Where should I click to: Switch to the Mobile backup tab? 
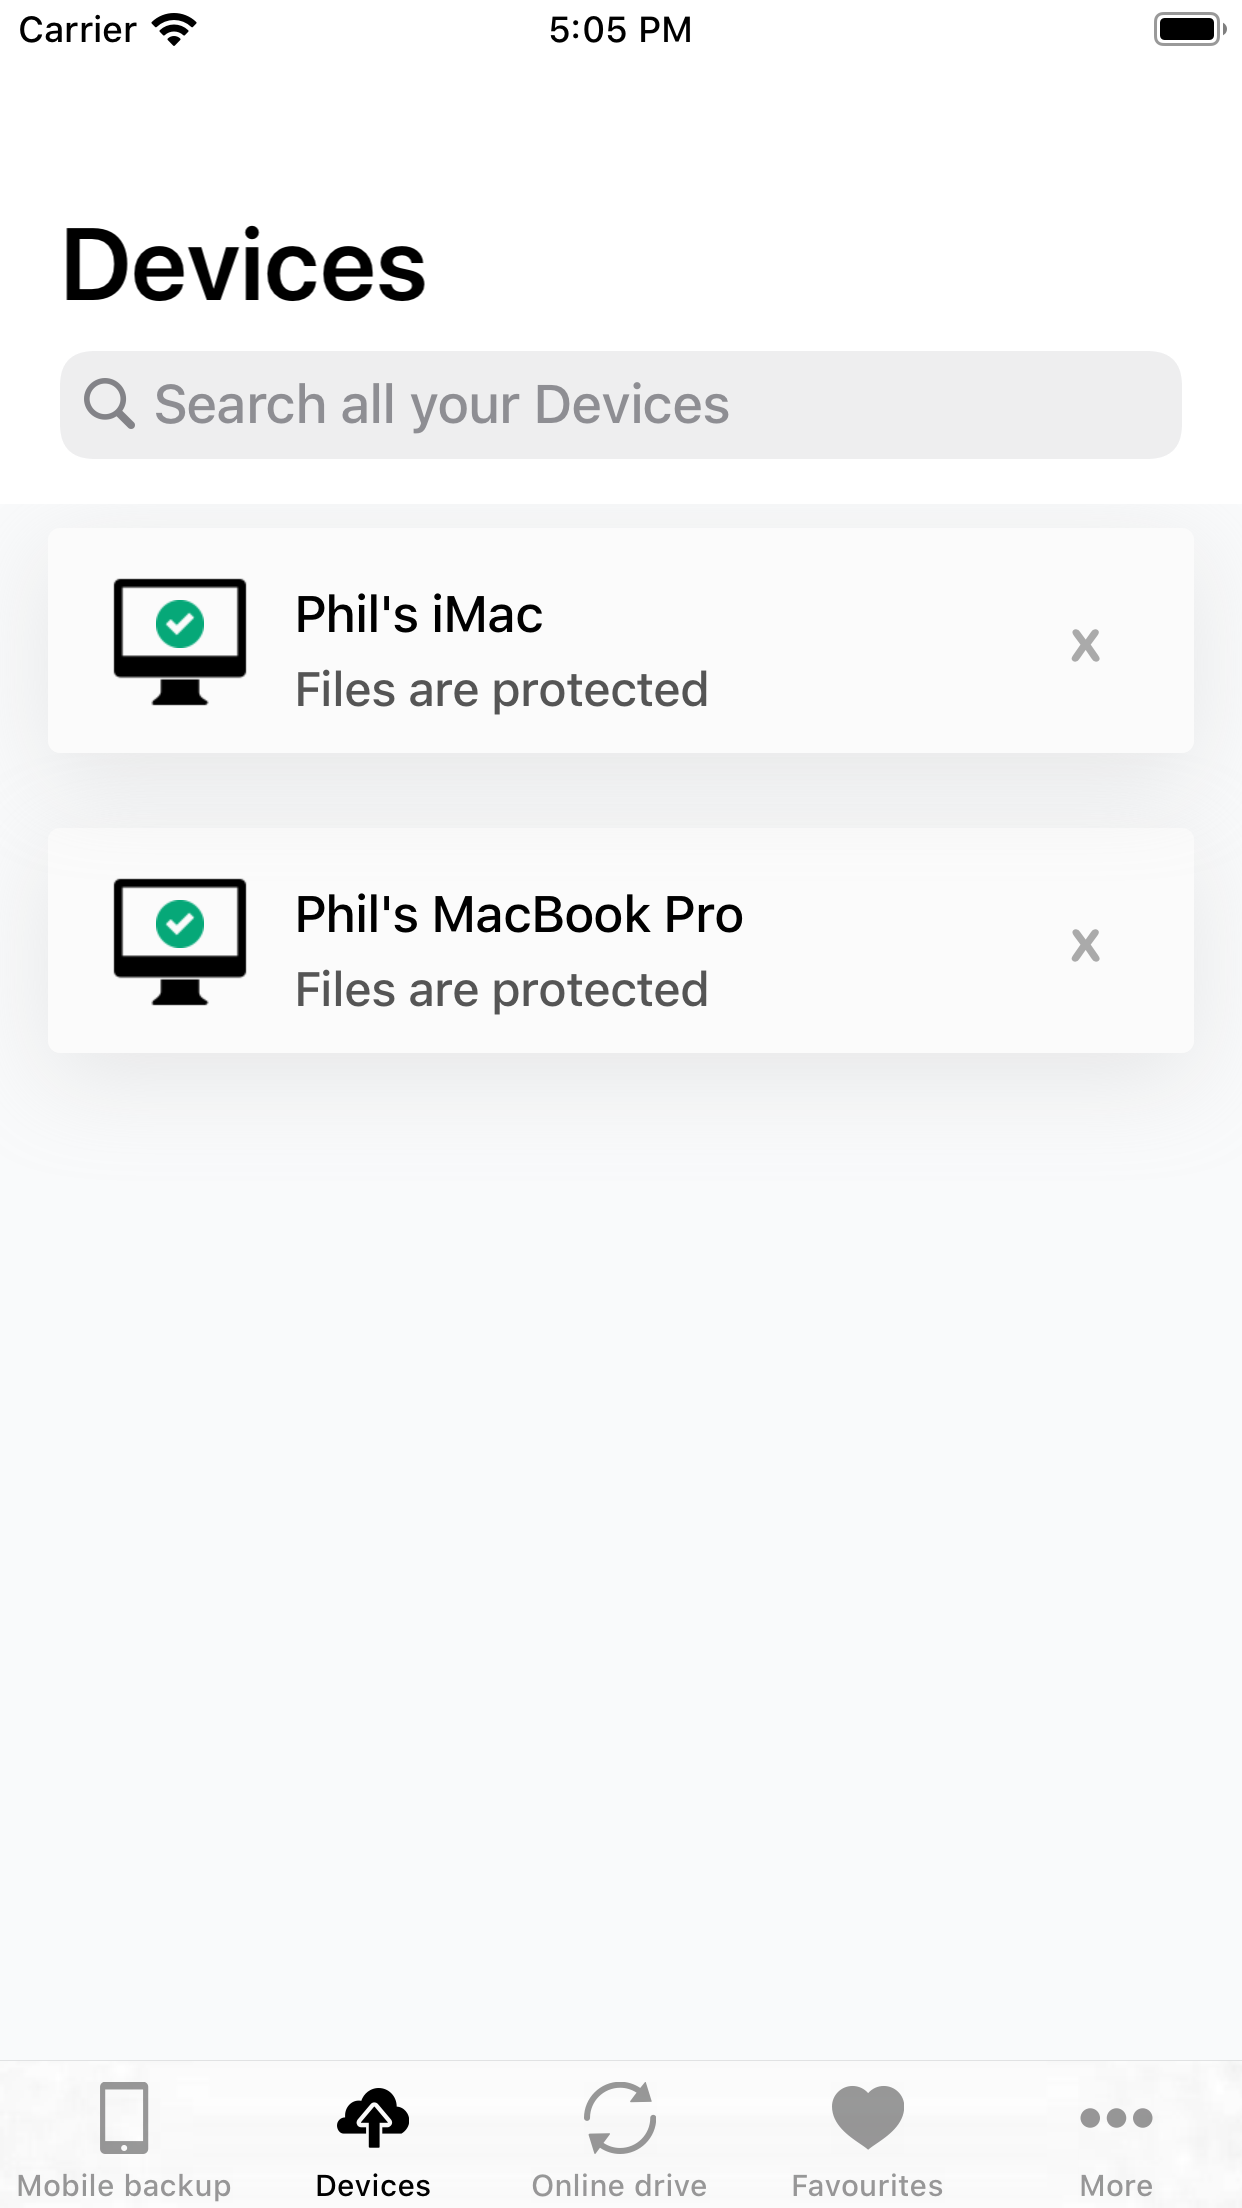(x=125, y=2140)
